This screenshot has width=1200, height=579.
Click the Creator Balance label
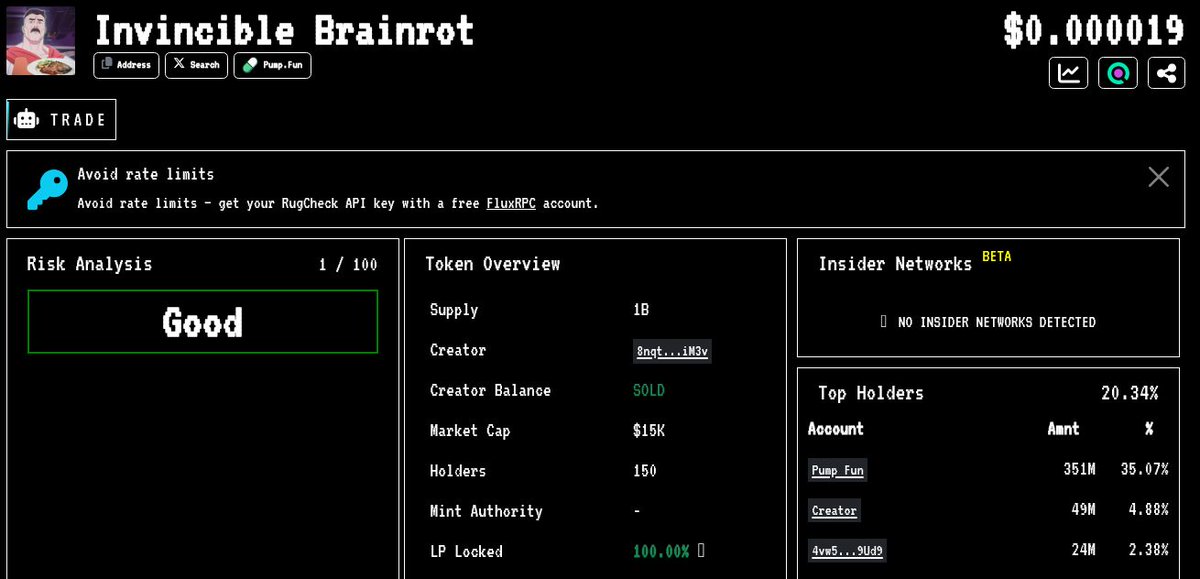point(490,390)
